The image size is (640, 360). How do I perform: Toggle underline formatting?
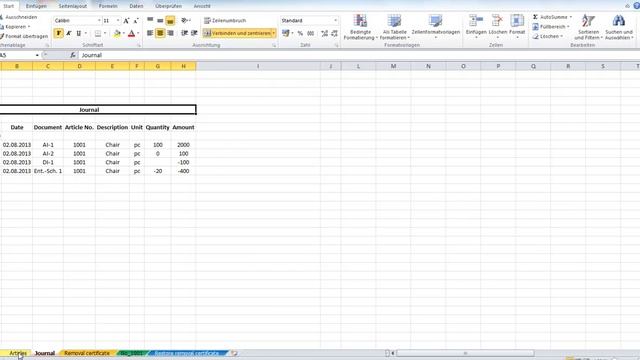pyautogui.click(x=78, y=33)
